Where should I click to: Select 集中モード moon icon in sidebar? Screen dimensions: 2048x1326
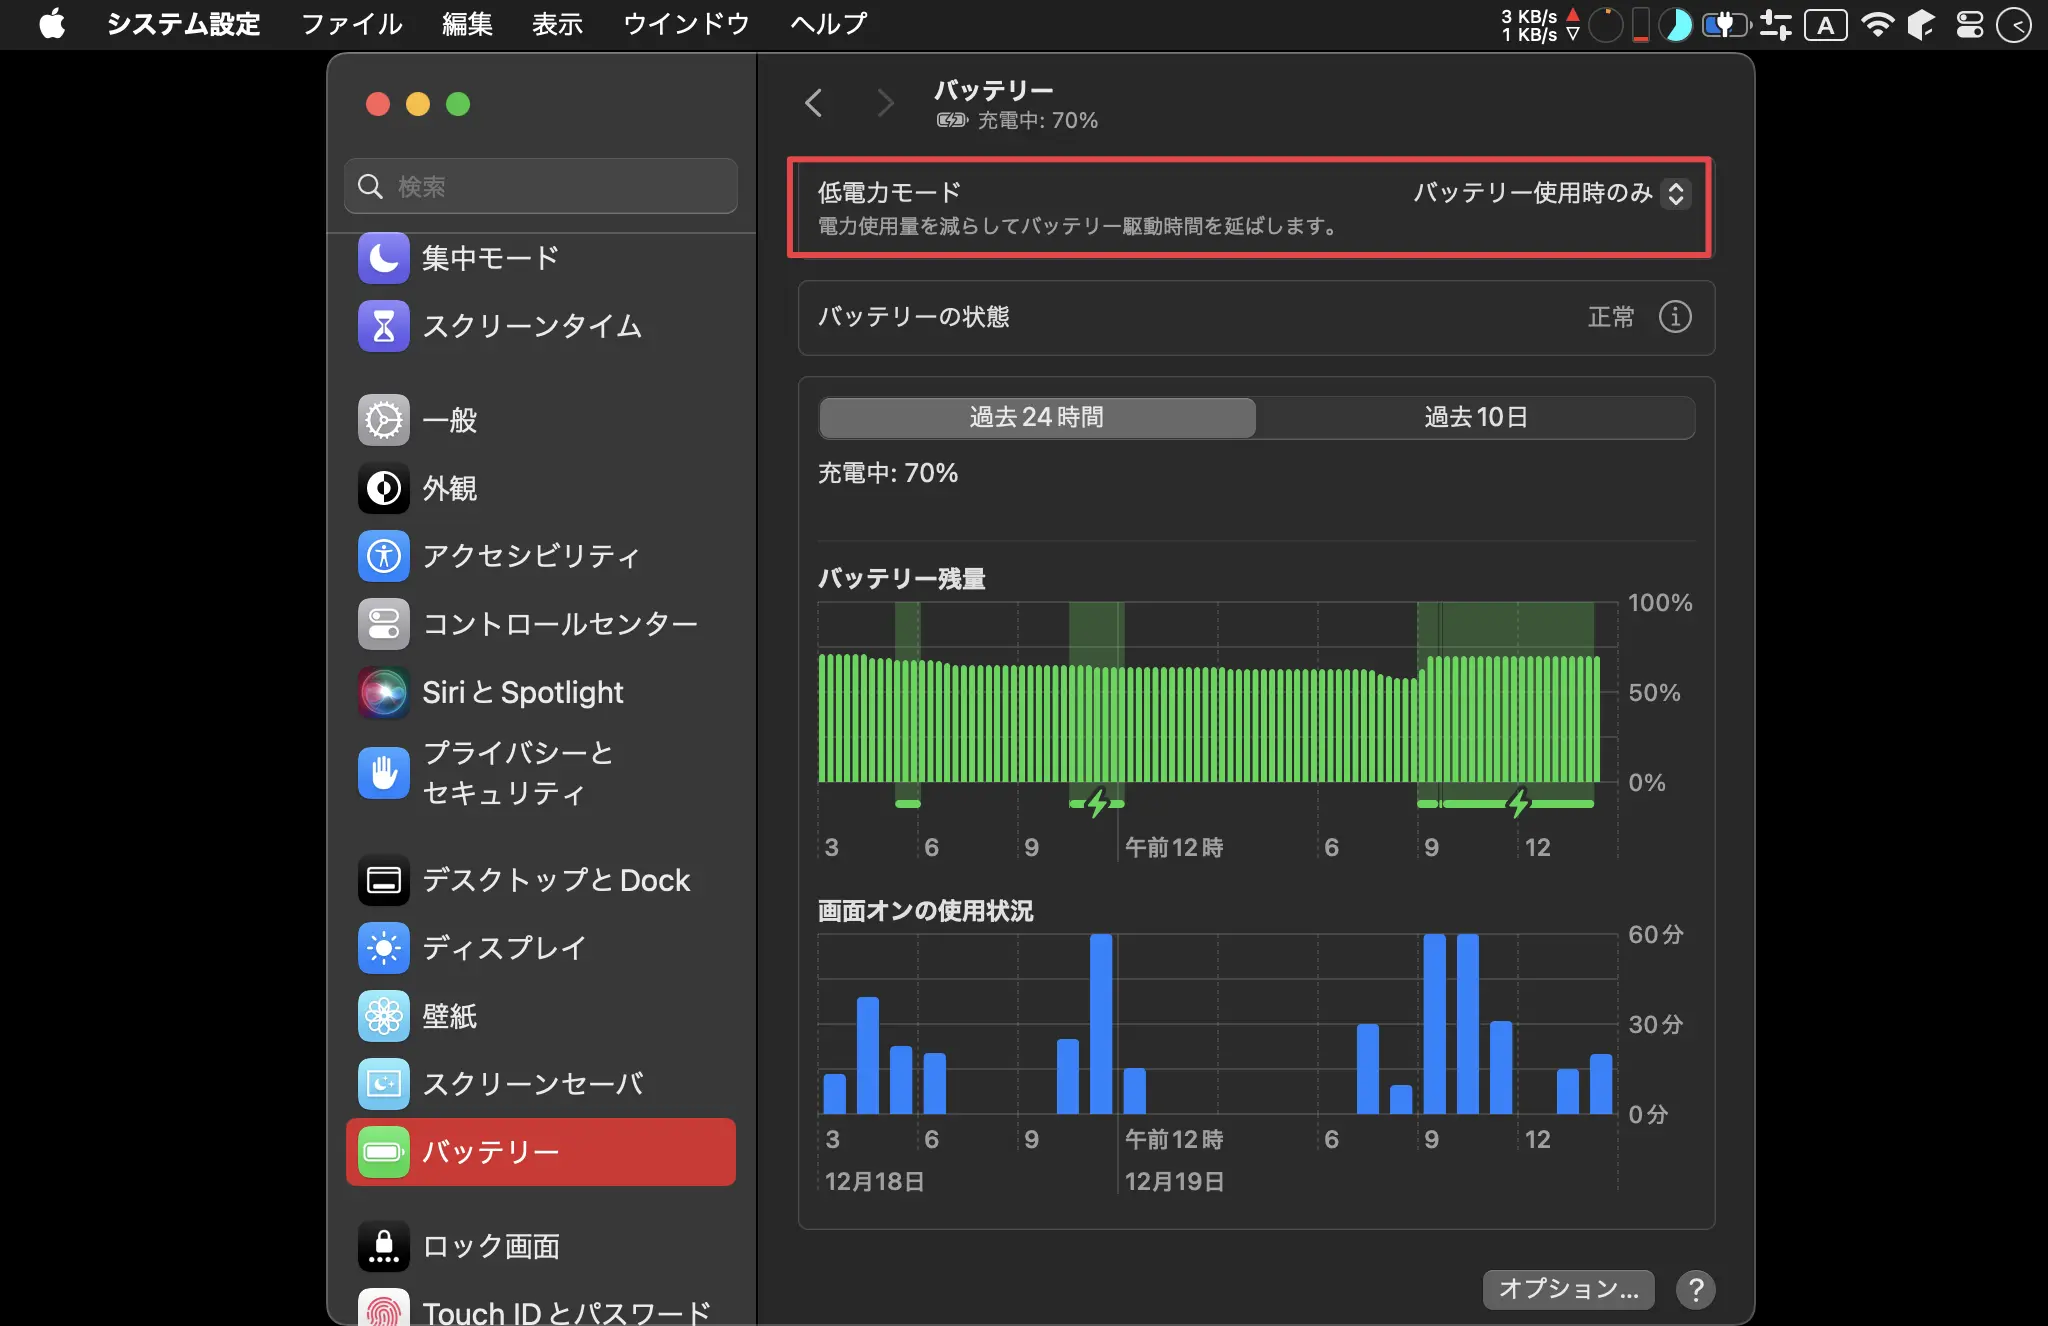(384, 258)
